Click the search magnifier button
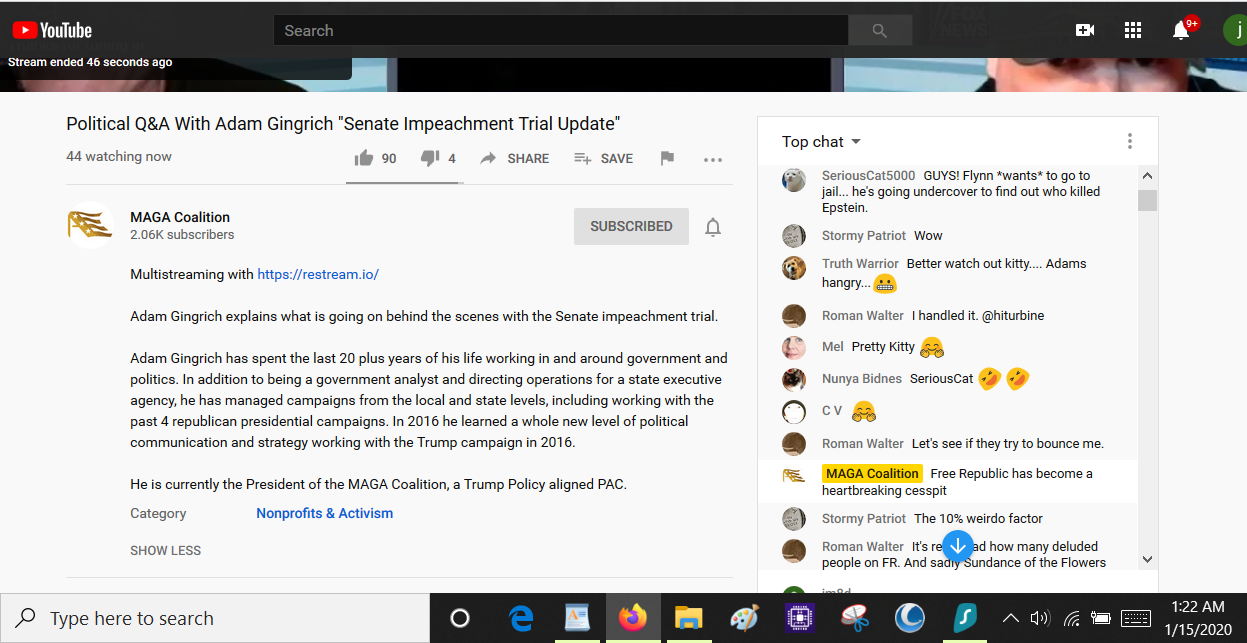Screen dimensions: 1247x643 point(879,31)
